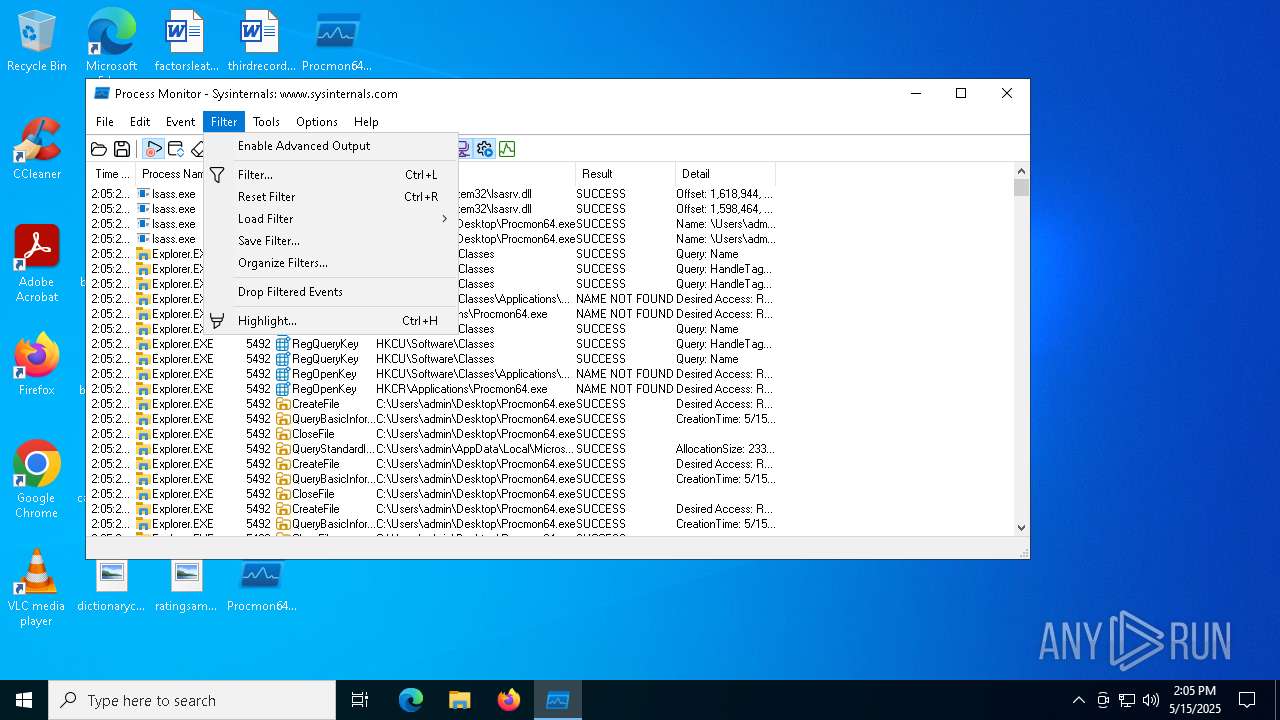This screenshot has height=720, width=1280.
Task: Click the funnel icon beside Filter...
Action: tap(217, 175)
